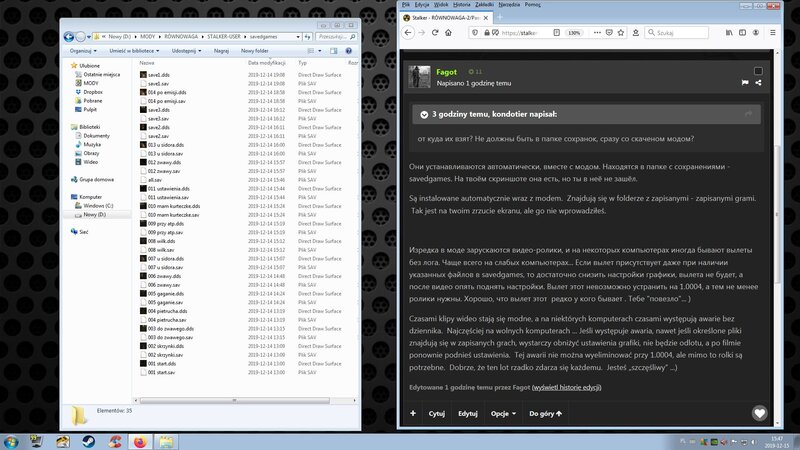Tick the post selection checkbox
The width and height of the screenshot is (800, 450).
coord(758,71)
